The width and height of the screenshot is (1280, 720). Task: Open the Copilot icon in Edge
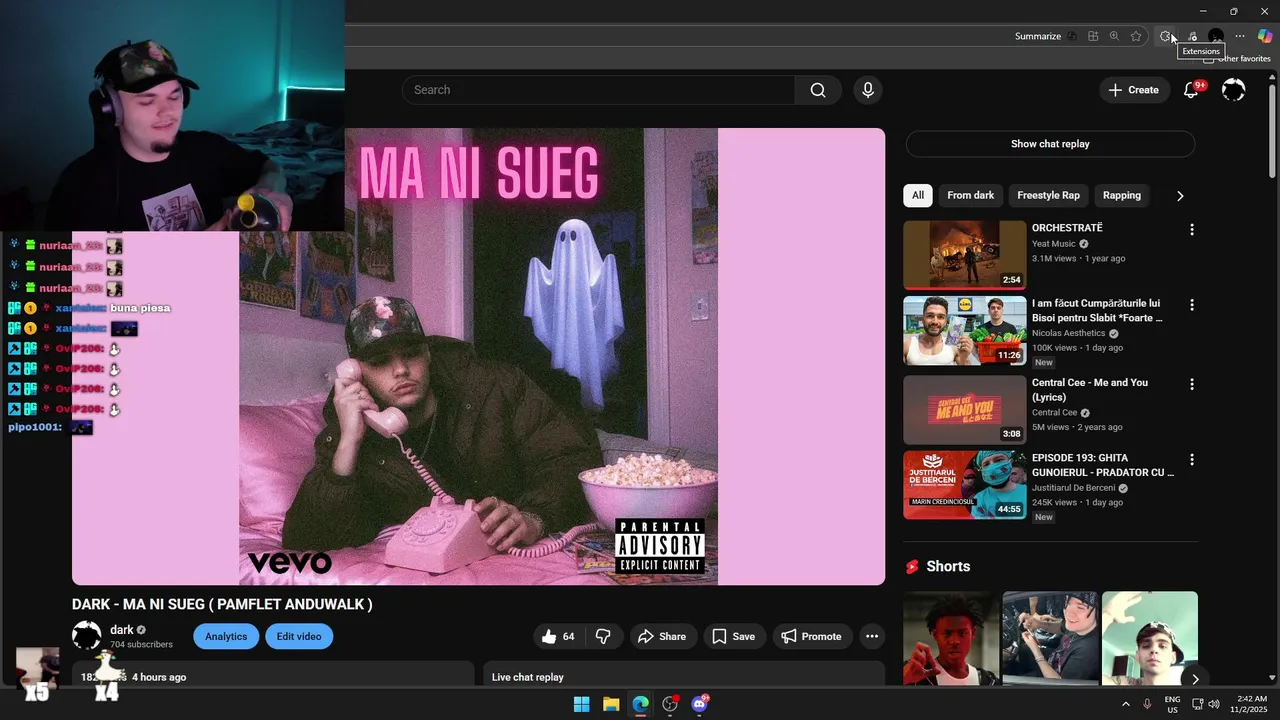[x=1265, y=36]
